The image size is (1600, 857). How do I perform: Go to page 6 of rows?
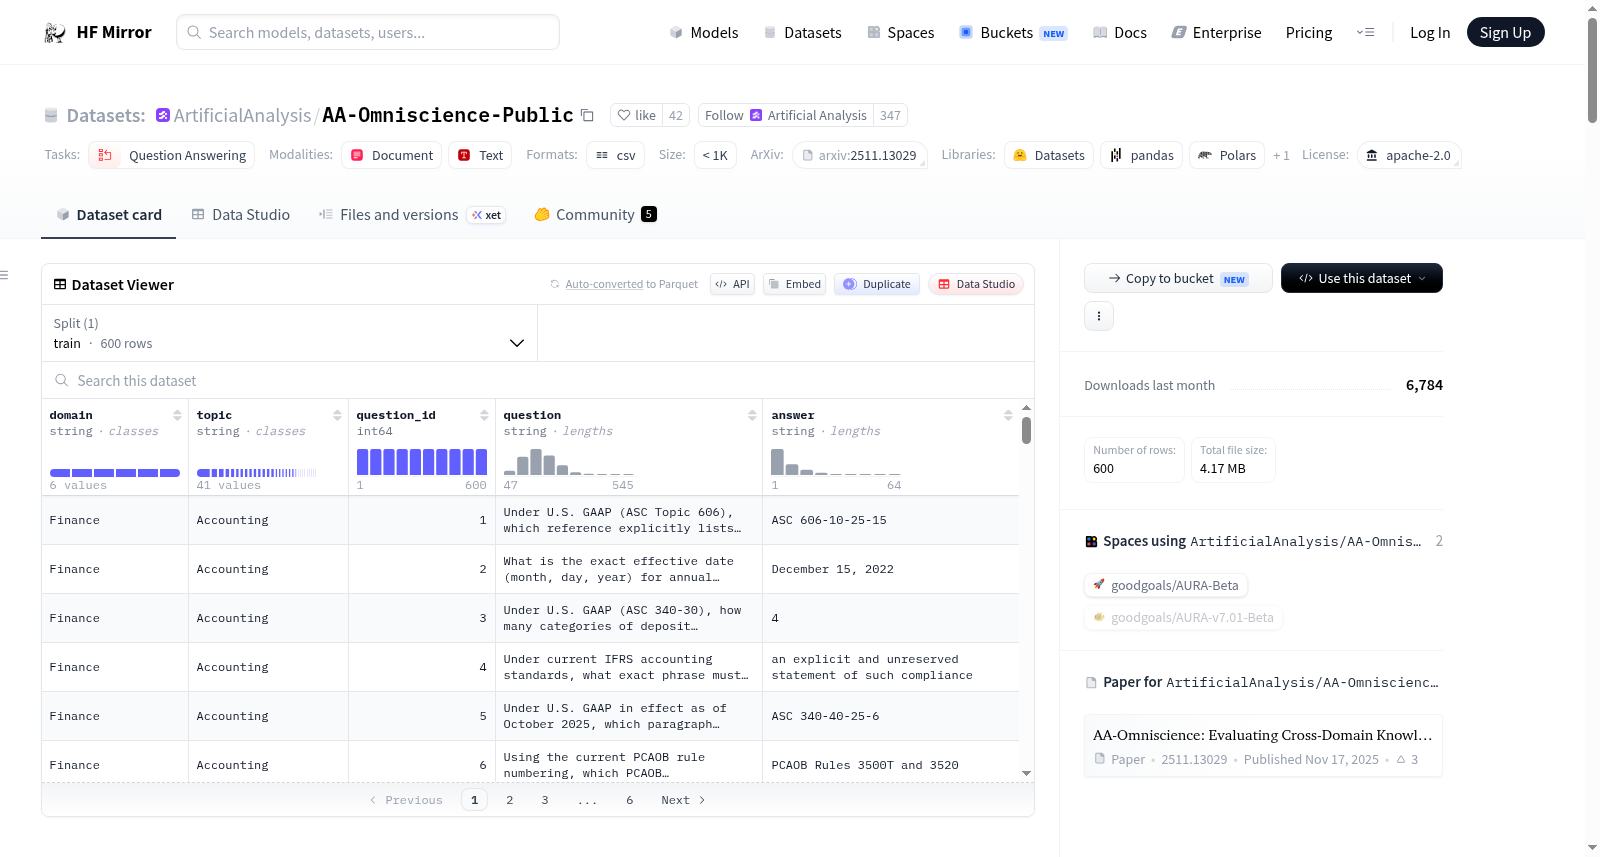630,800
